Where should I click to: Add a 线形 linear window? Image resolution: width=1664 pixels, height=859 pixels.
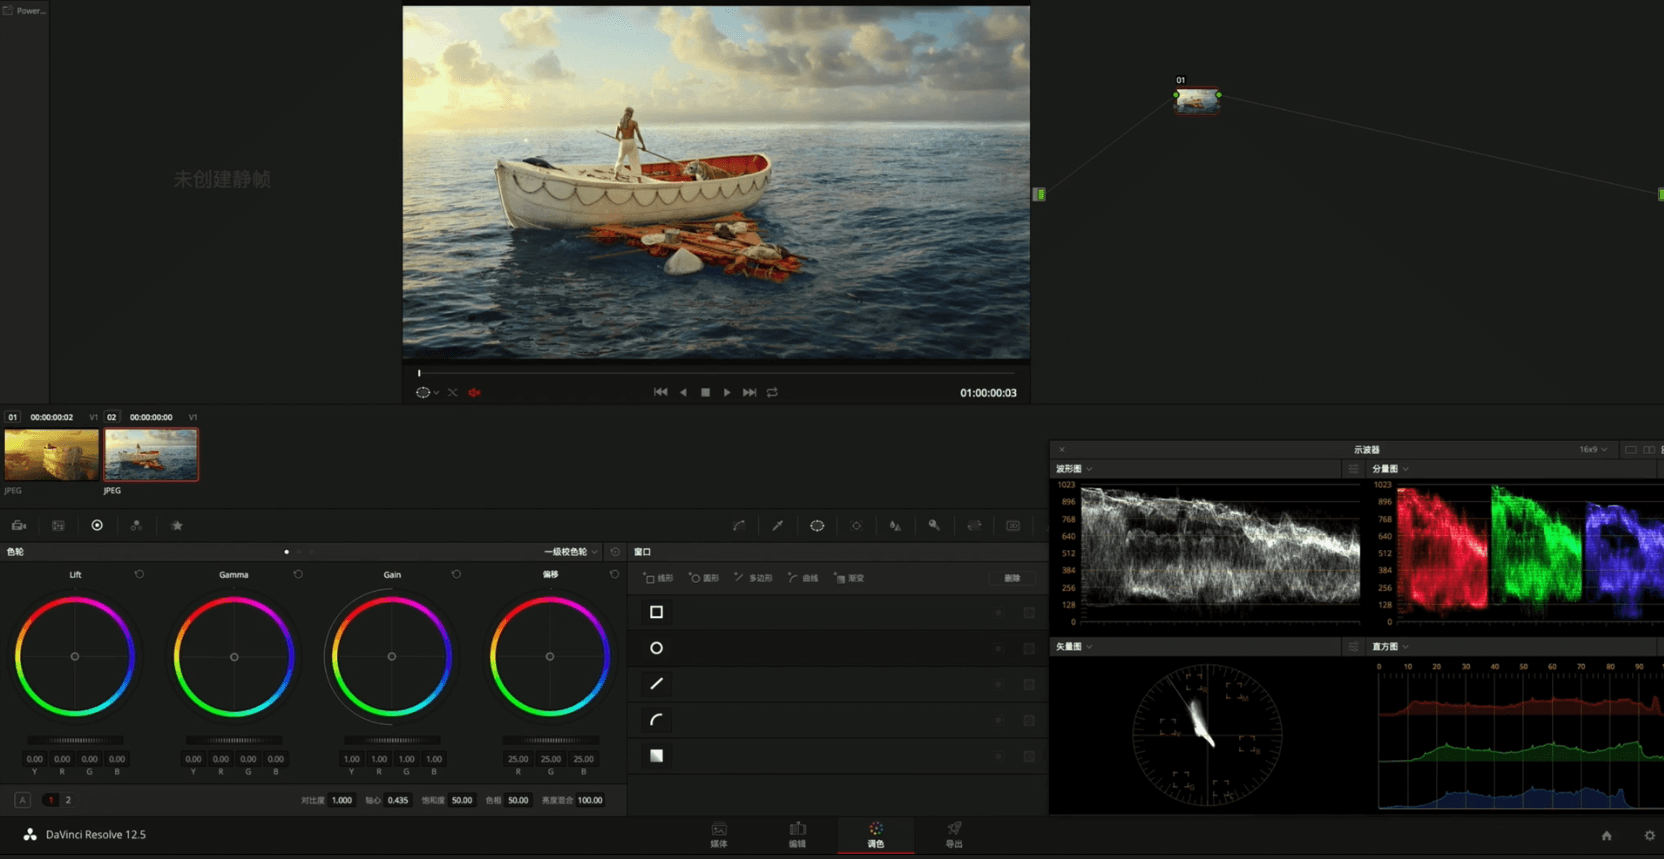coord(659,578)
